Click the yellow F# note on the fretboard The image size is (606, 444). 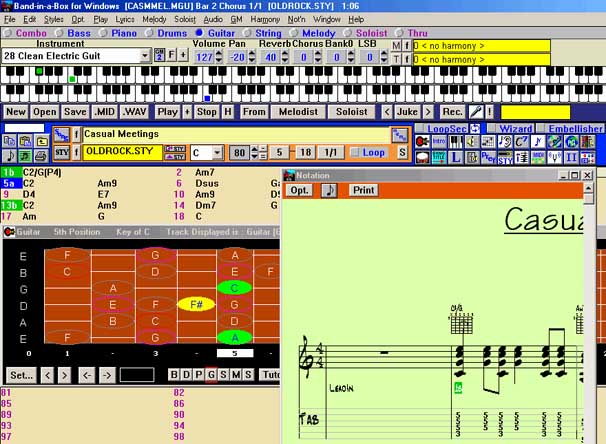[x=196, y=305]
